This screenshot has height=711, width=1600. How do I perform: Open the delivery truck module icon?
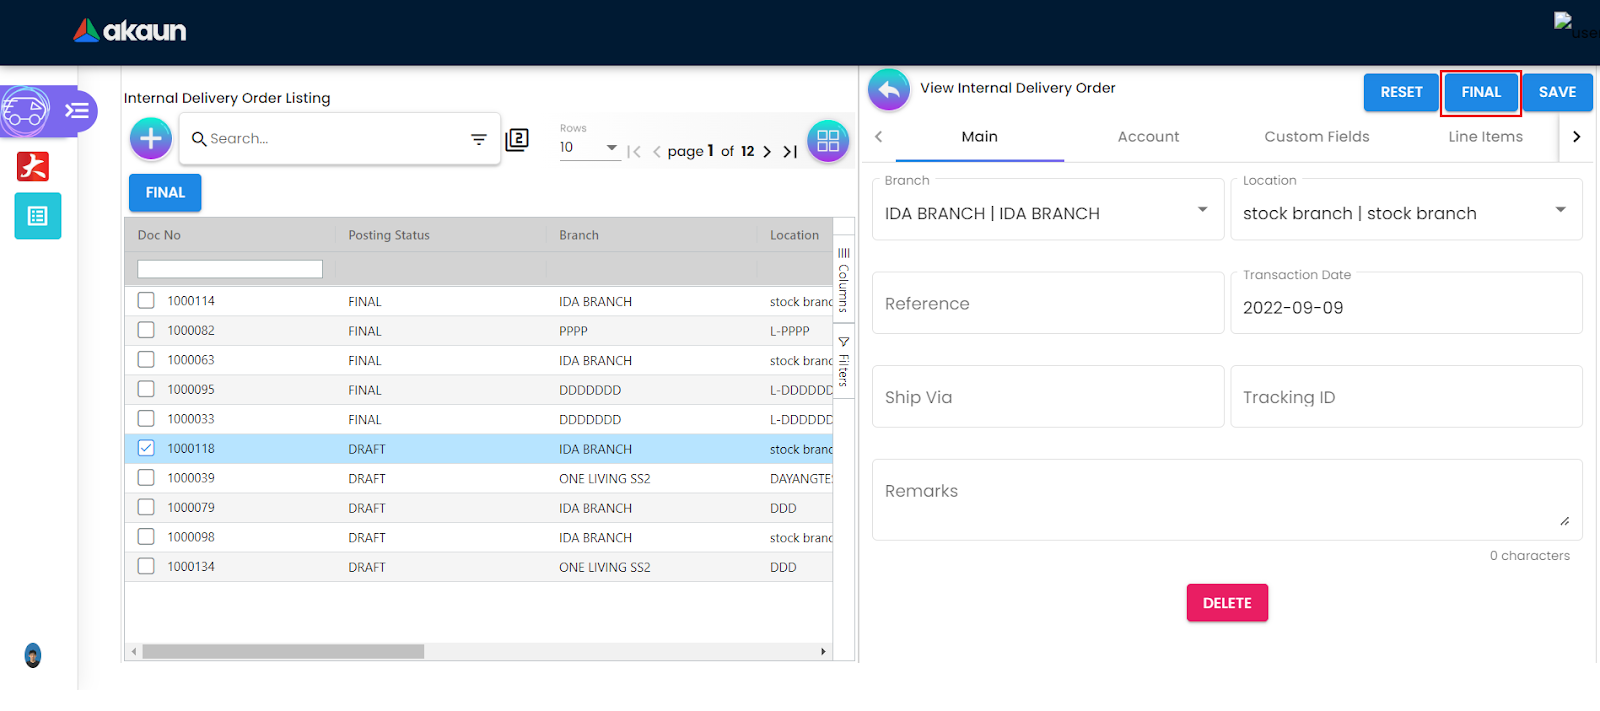pyautogui.click(x=26, y=111)
